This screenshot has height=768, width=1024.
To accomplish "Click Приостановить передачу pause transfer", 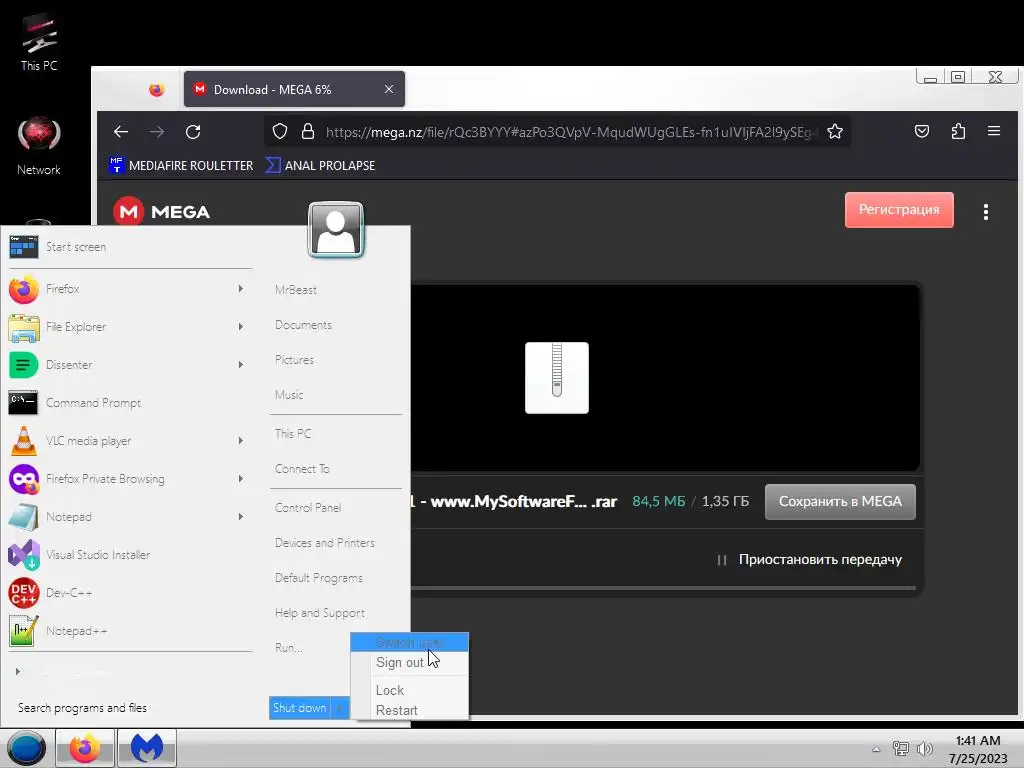I will click(810, 560).
